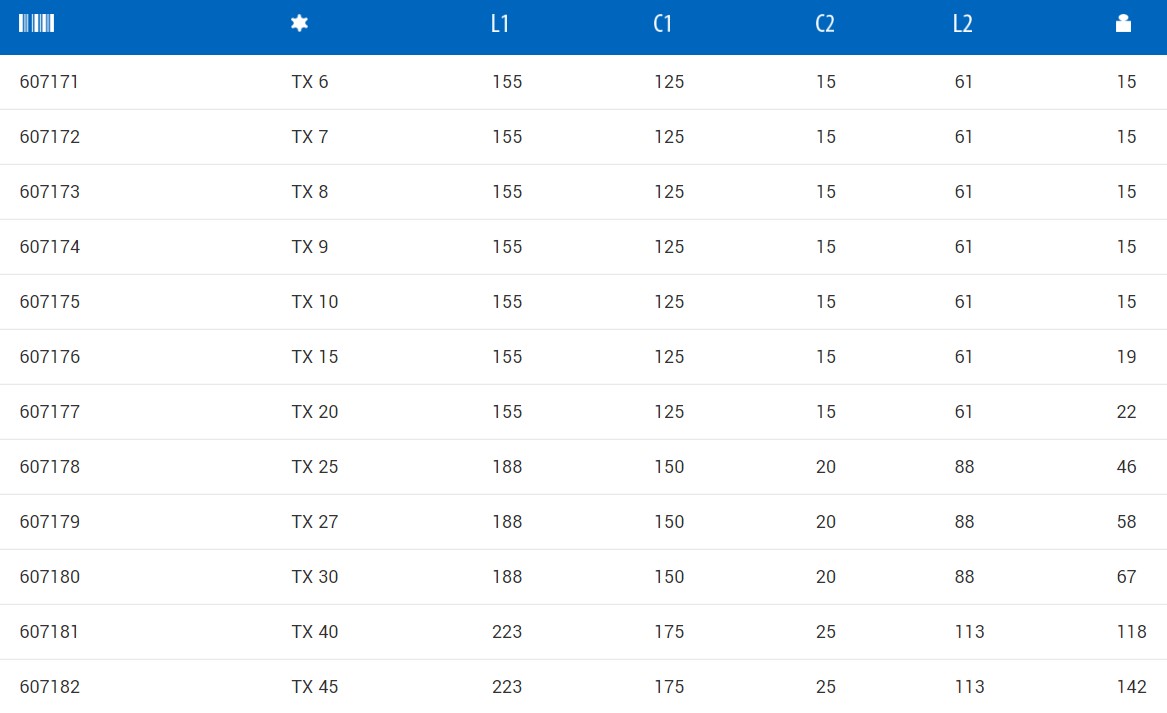1167x713 pixels.
Task: Select the TX 15 size cell
Action: click(315, 357)
